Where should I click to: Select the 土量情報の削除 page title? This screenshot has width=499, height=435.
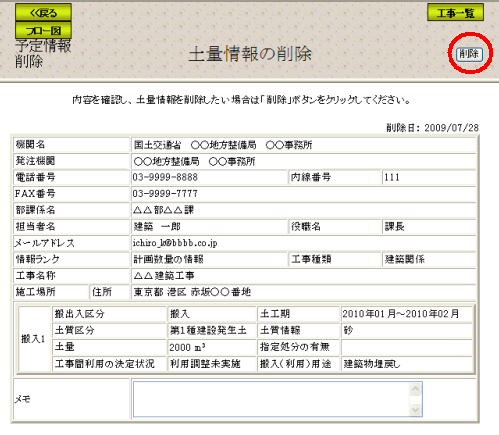click(x=250, y=54)
